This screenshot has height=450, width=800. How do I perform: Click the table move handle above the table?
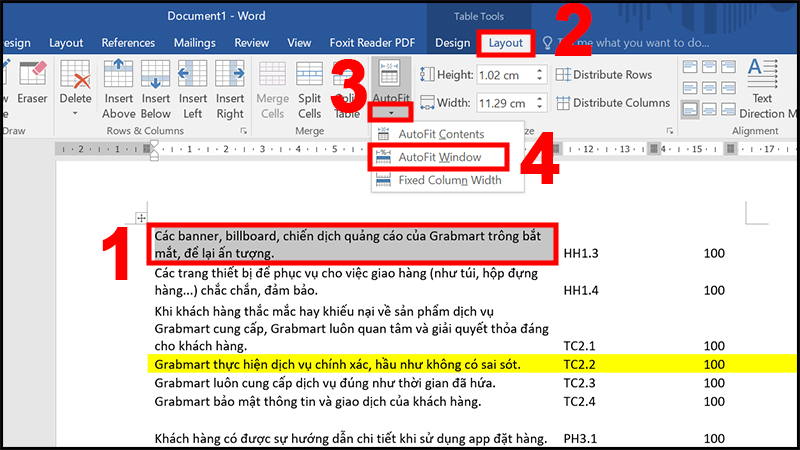(x=141, y=218)
